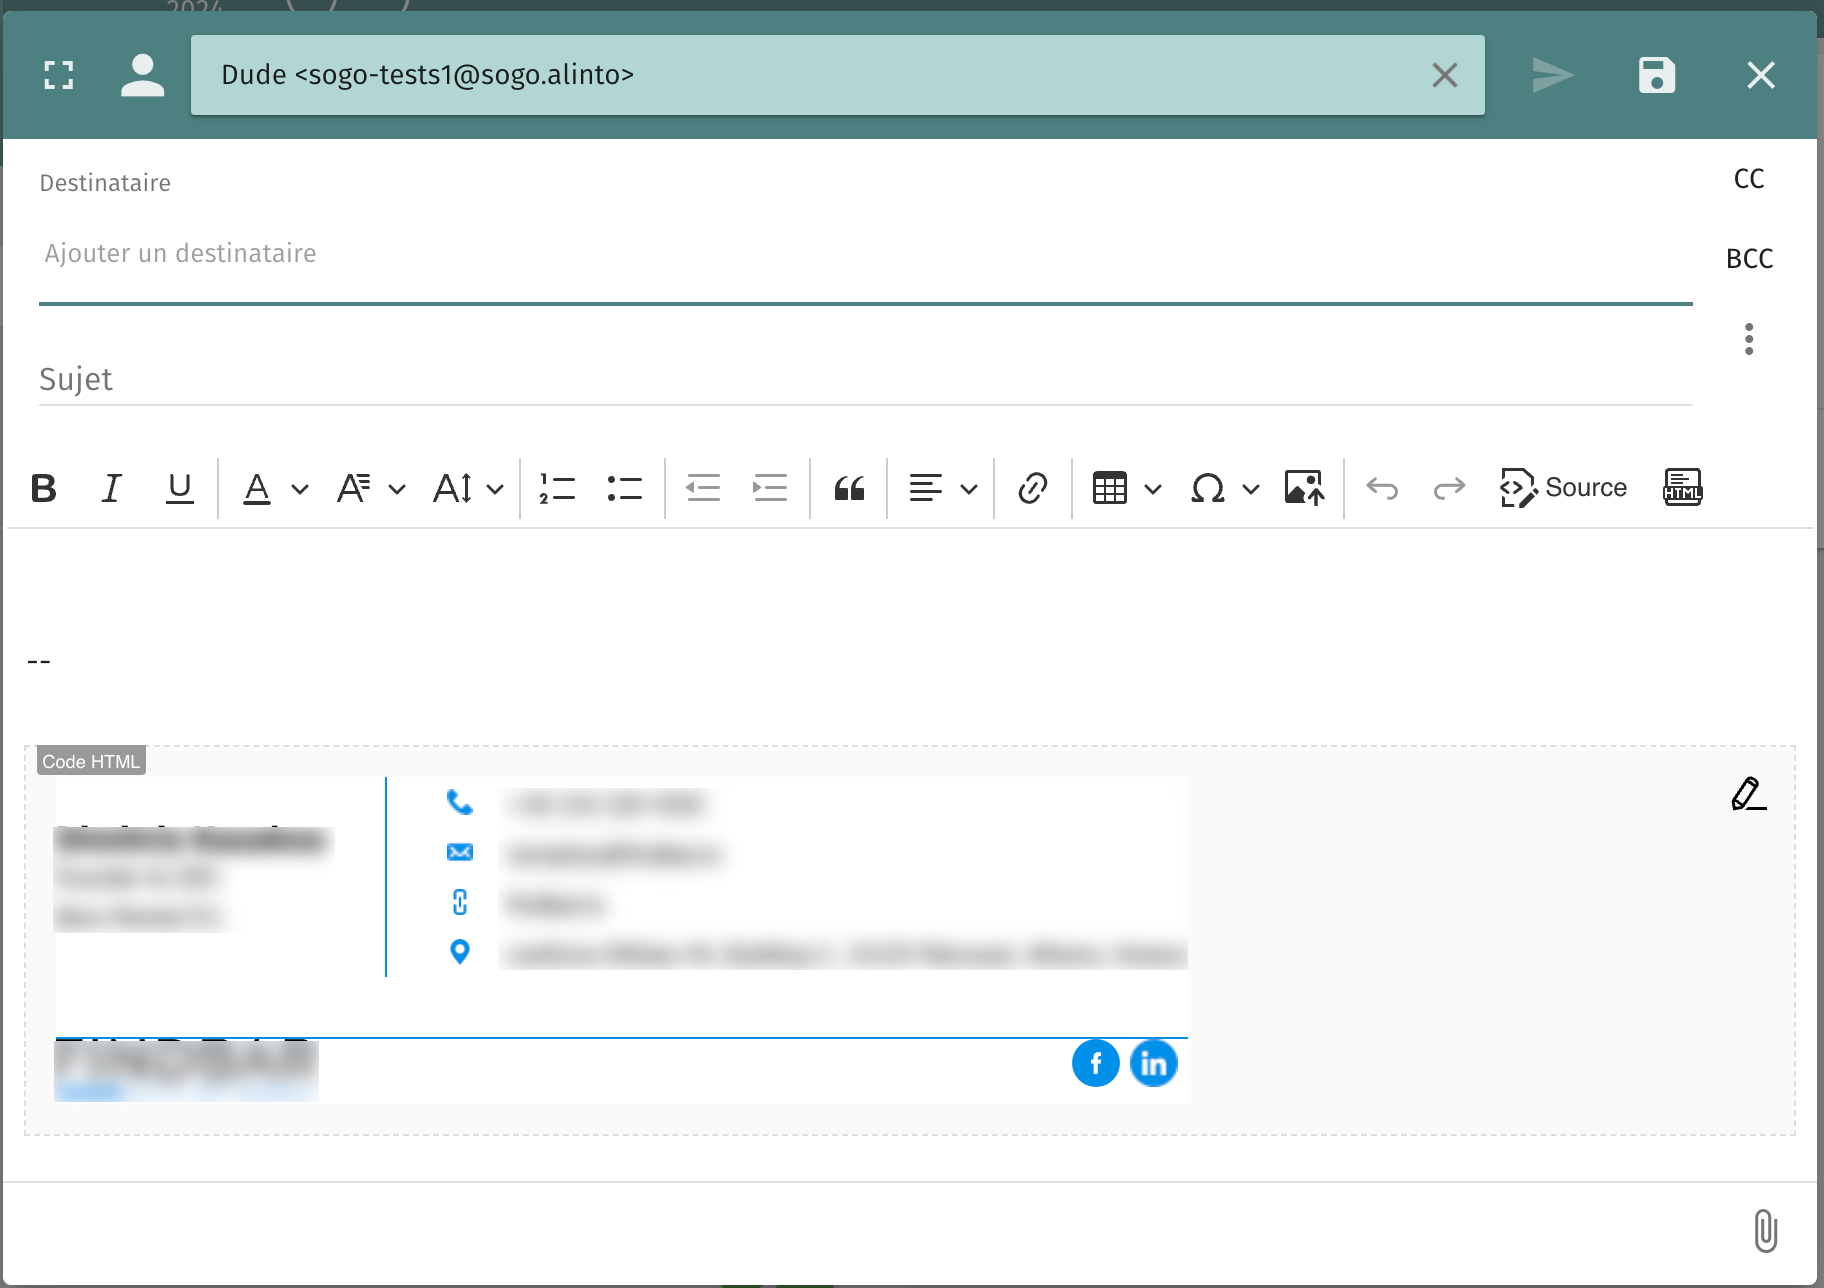Screen dimensions: 1824x1288
Task: Open the three-dot more options menu
Action: pos(1748,339)
